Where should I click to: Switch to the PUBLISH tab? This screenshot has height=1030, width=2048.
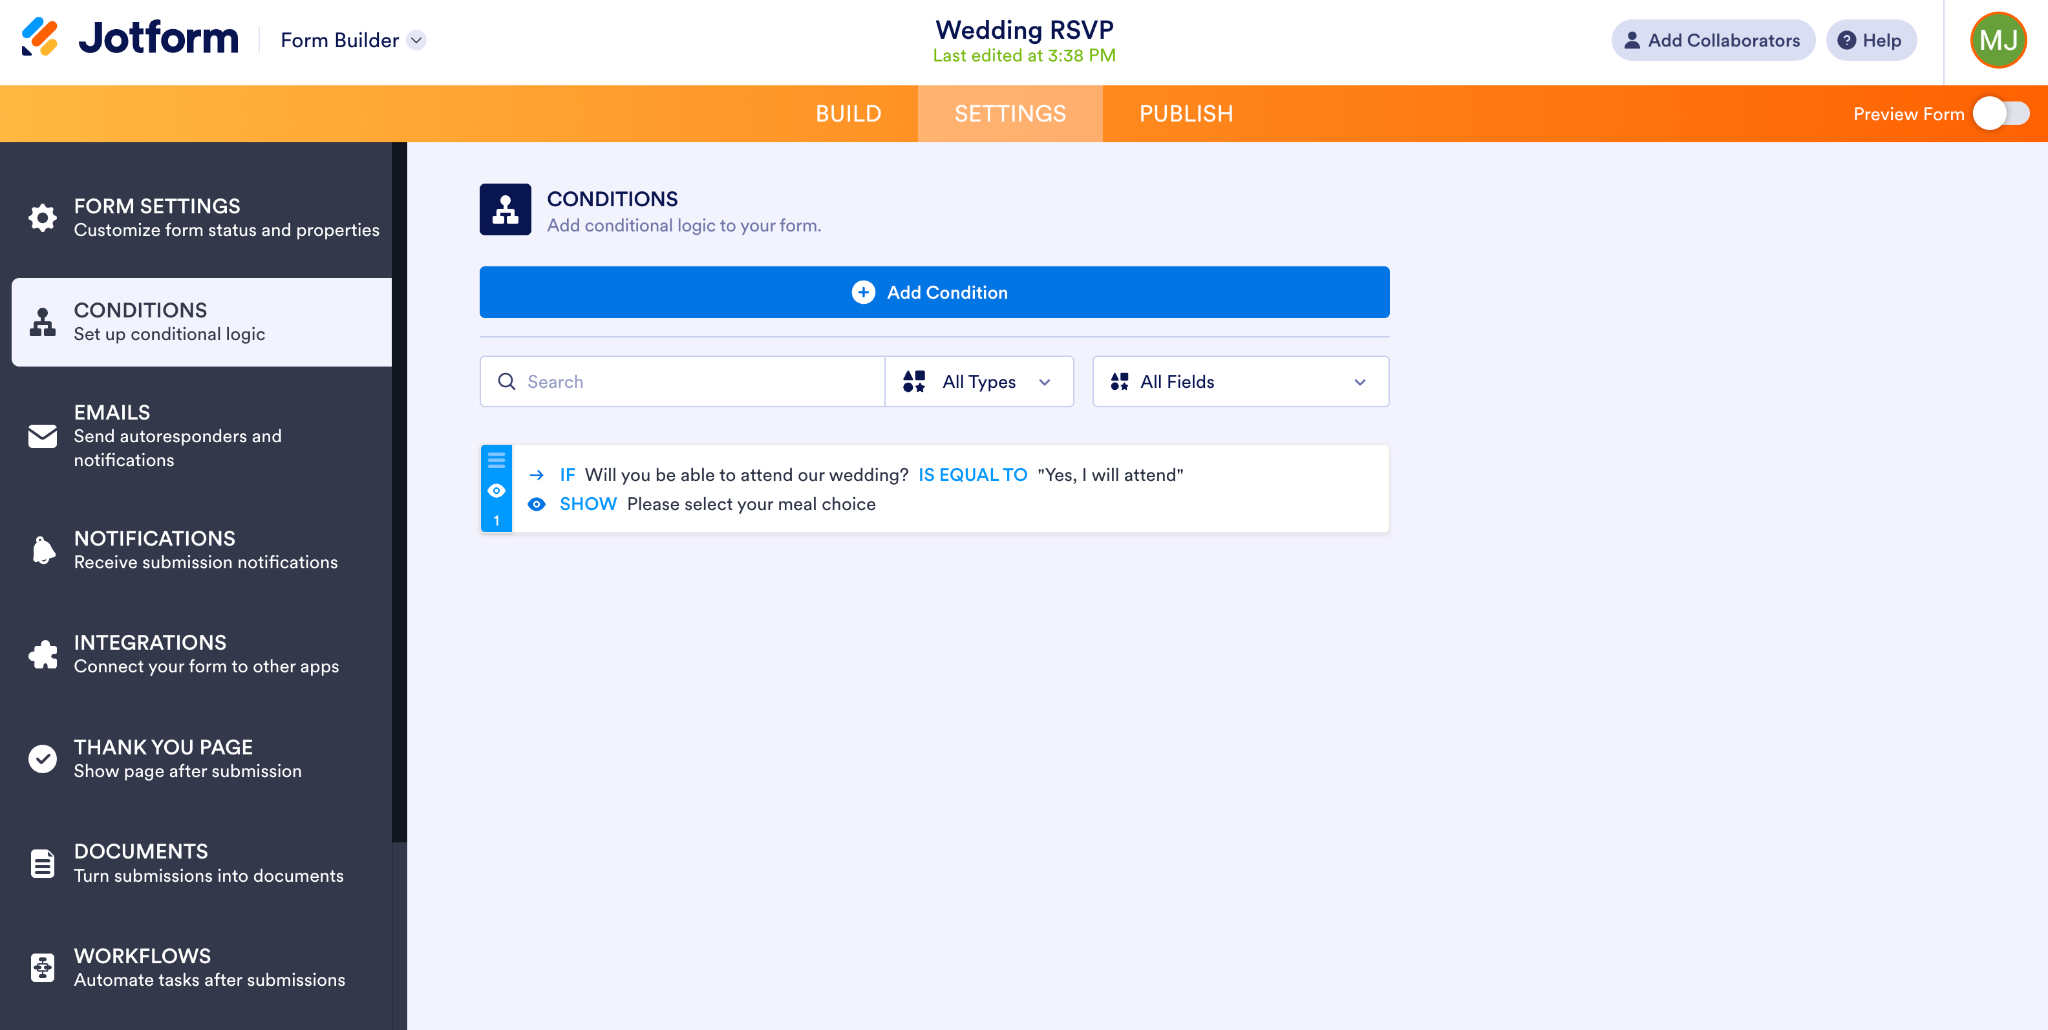(1186, 114)
